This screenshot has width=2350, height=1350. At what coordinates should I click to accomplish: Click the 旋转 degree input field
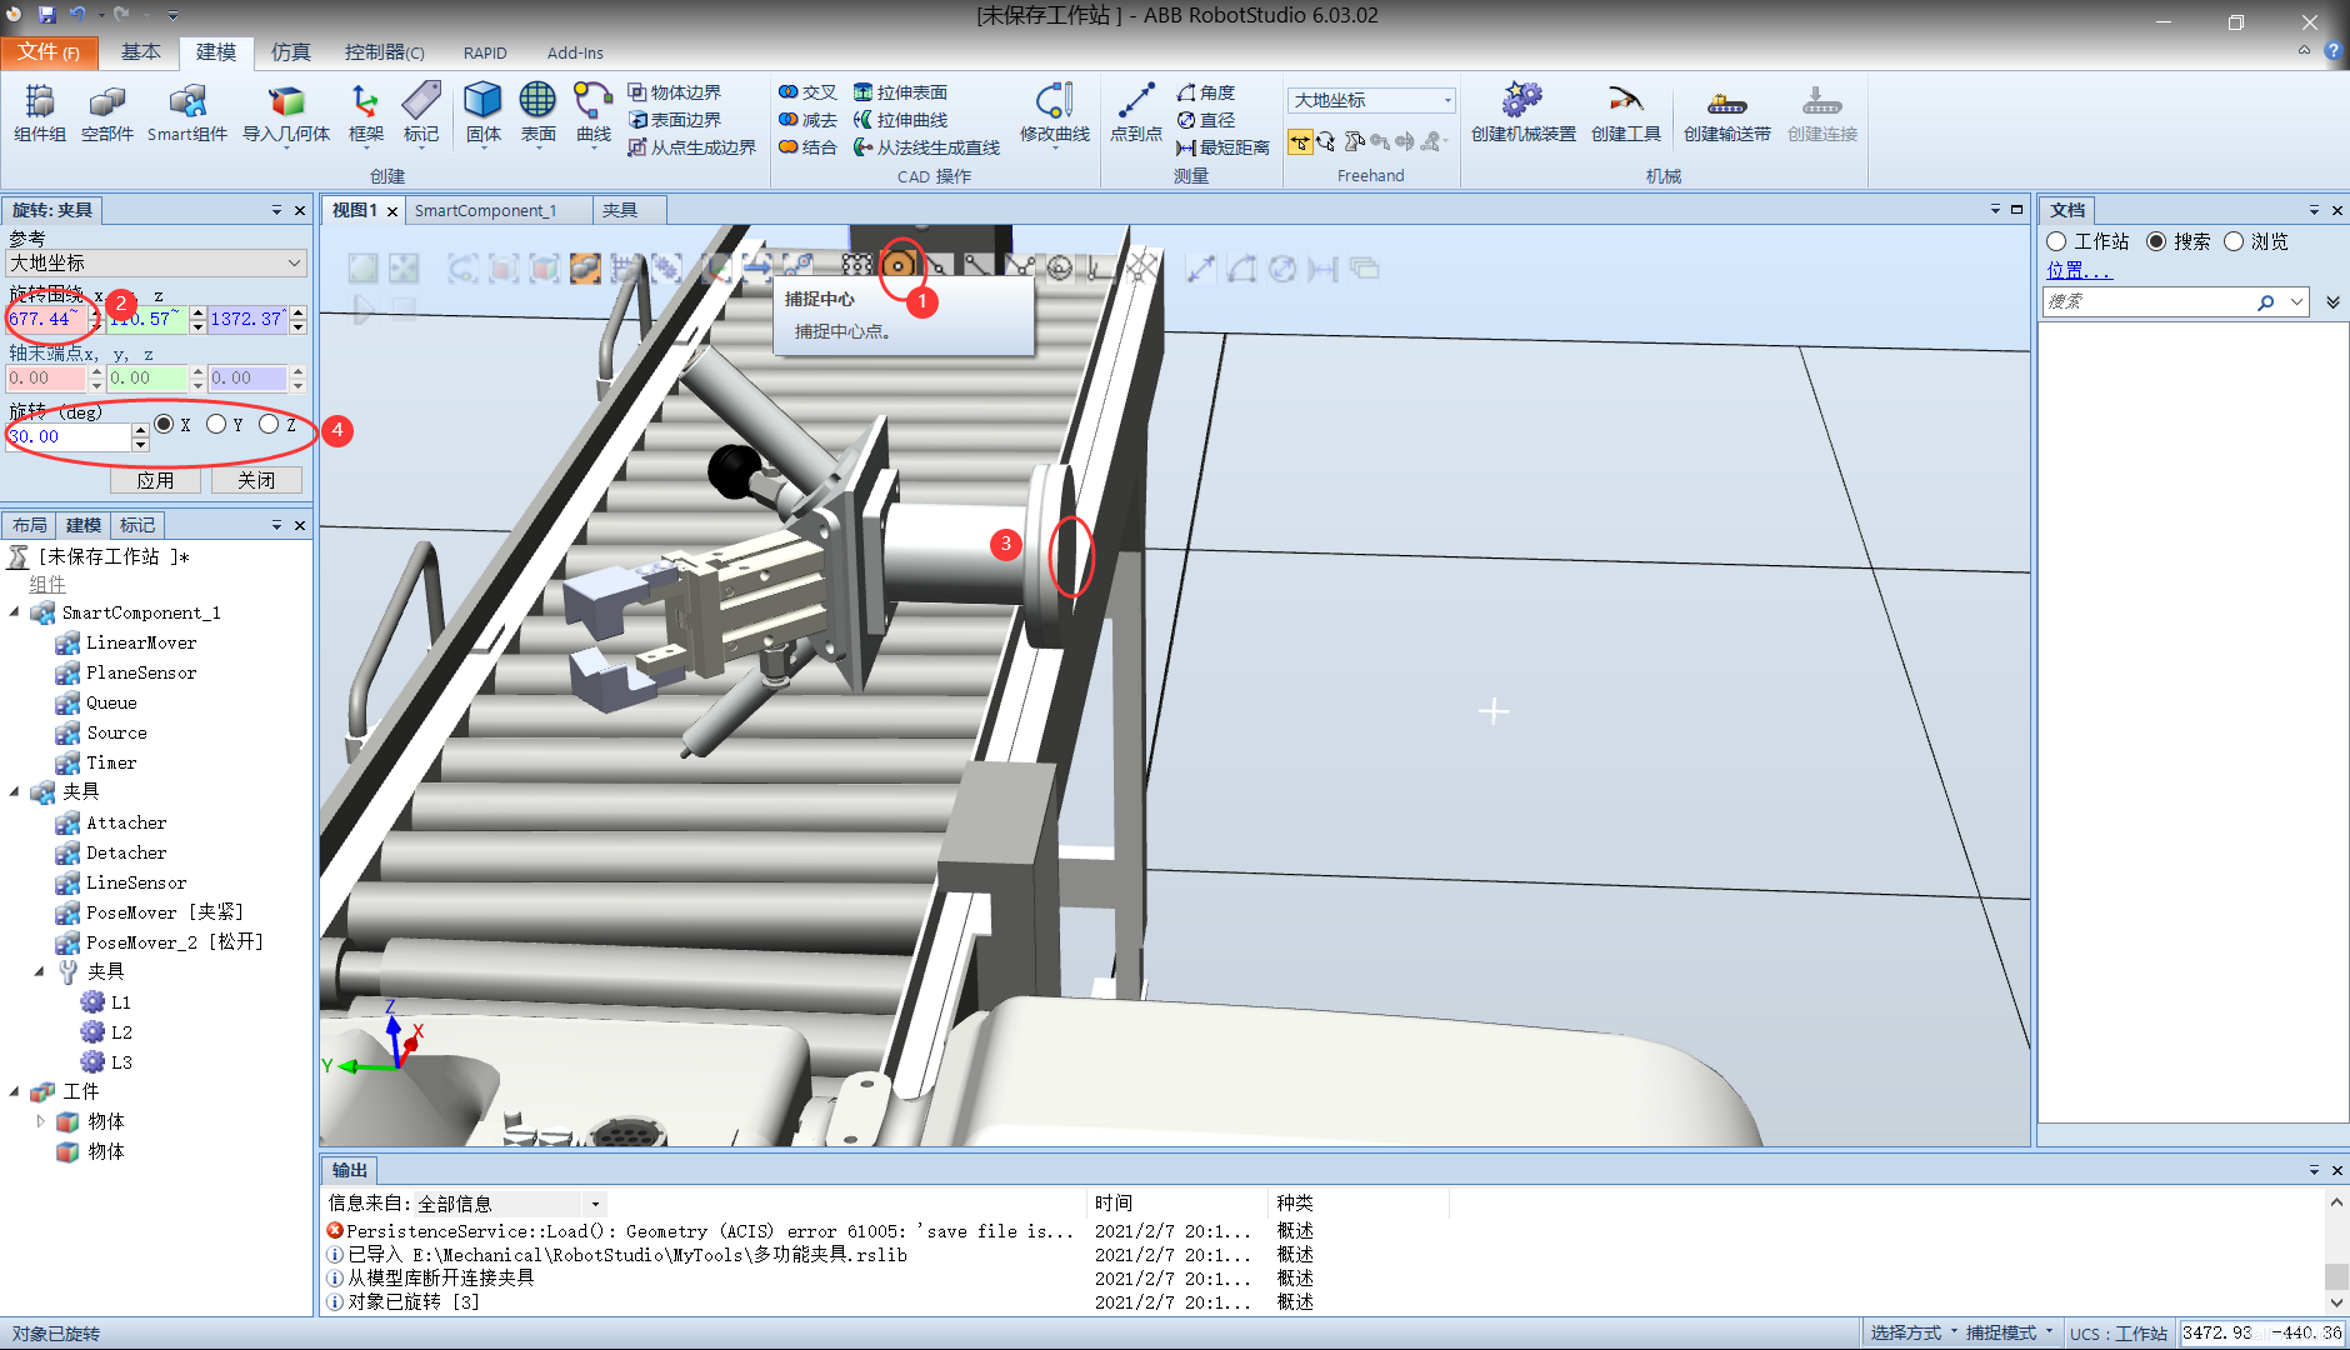click(x=68, y=437)
